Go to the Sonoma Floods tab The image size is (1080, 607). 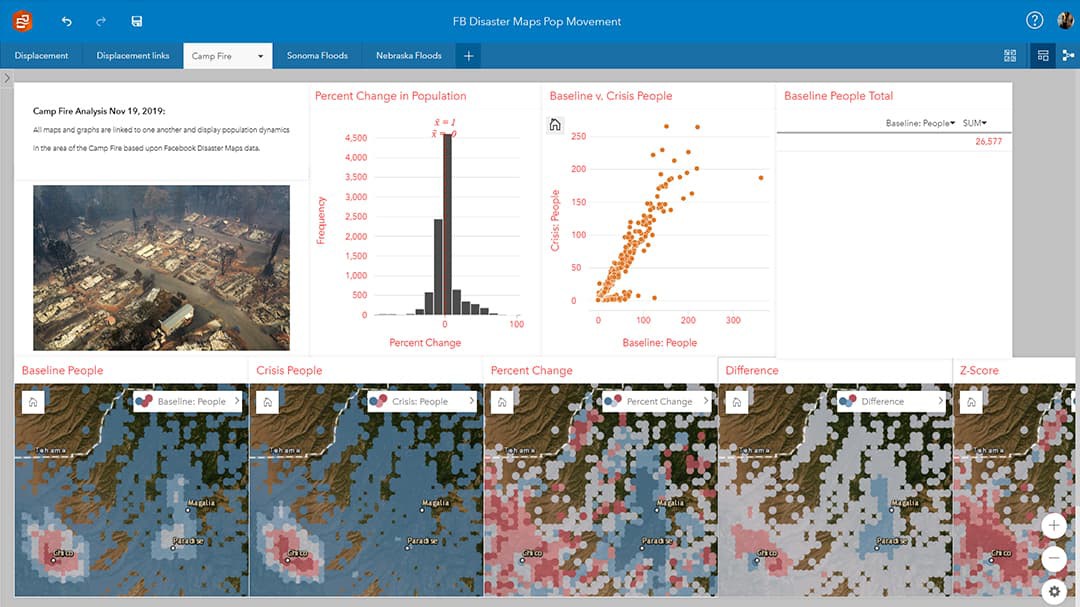317,56
